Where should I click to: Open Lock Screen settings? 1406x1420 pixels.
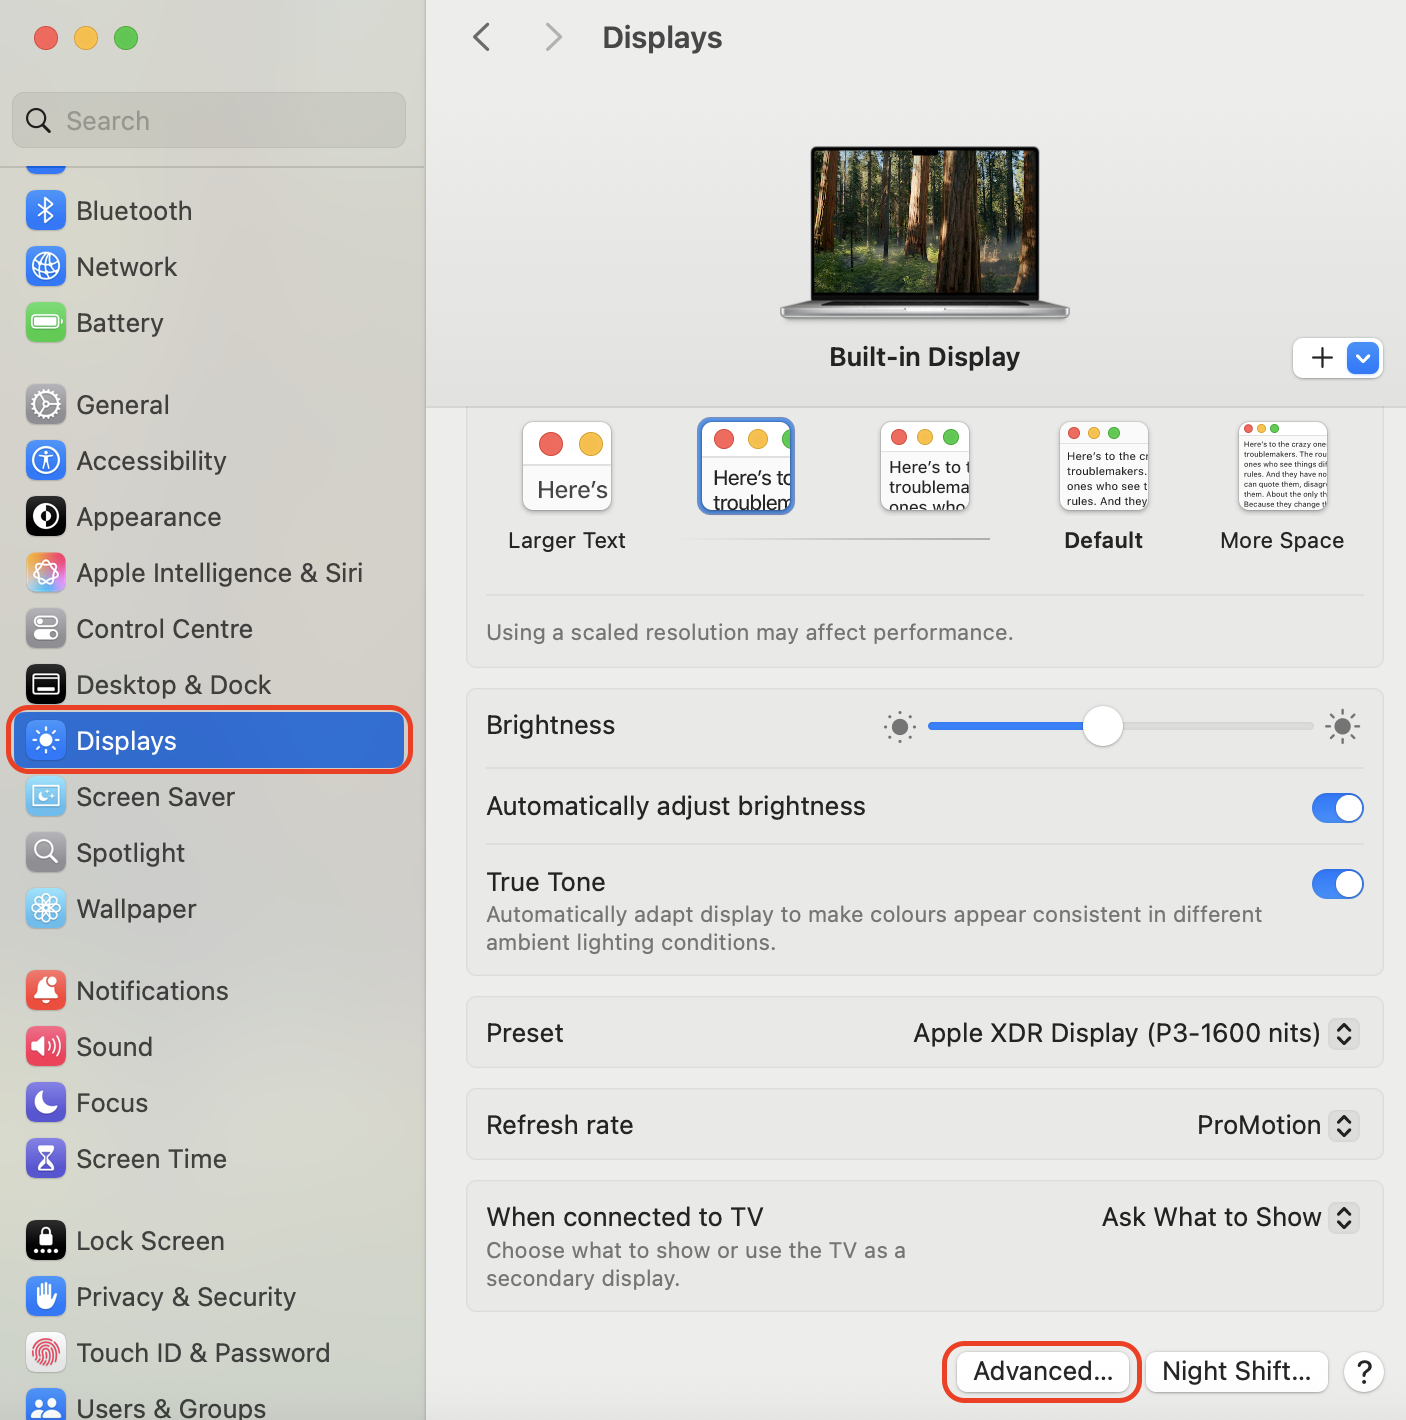coord(150,1240)
